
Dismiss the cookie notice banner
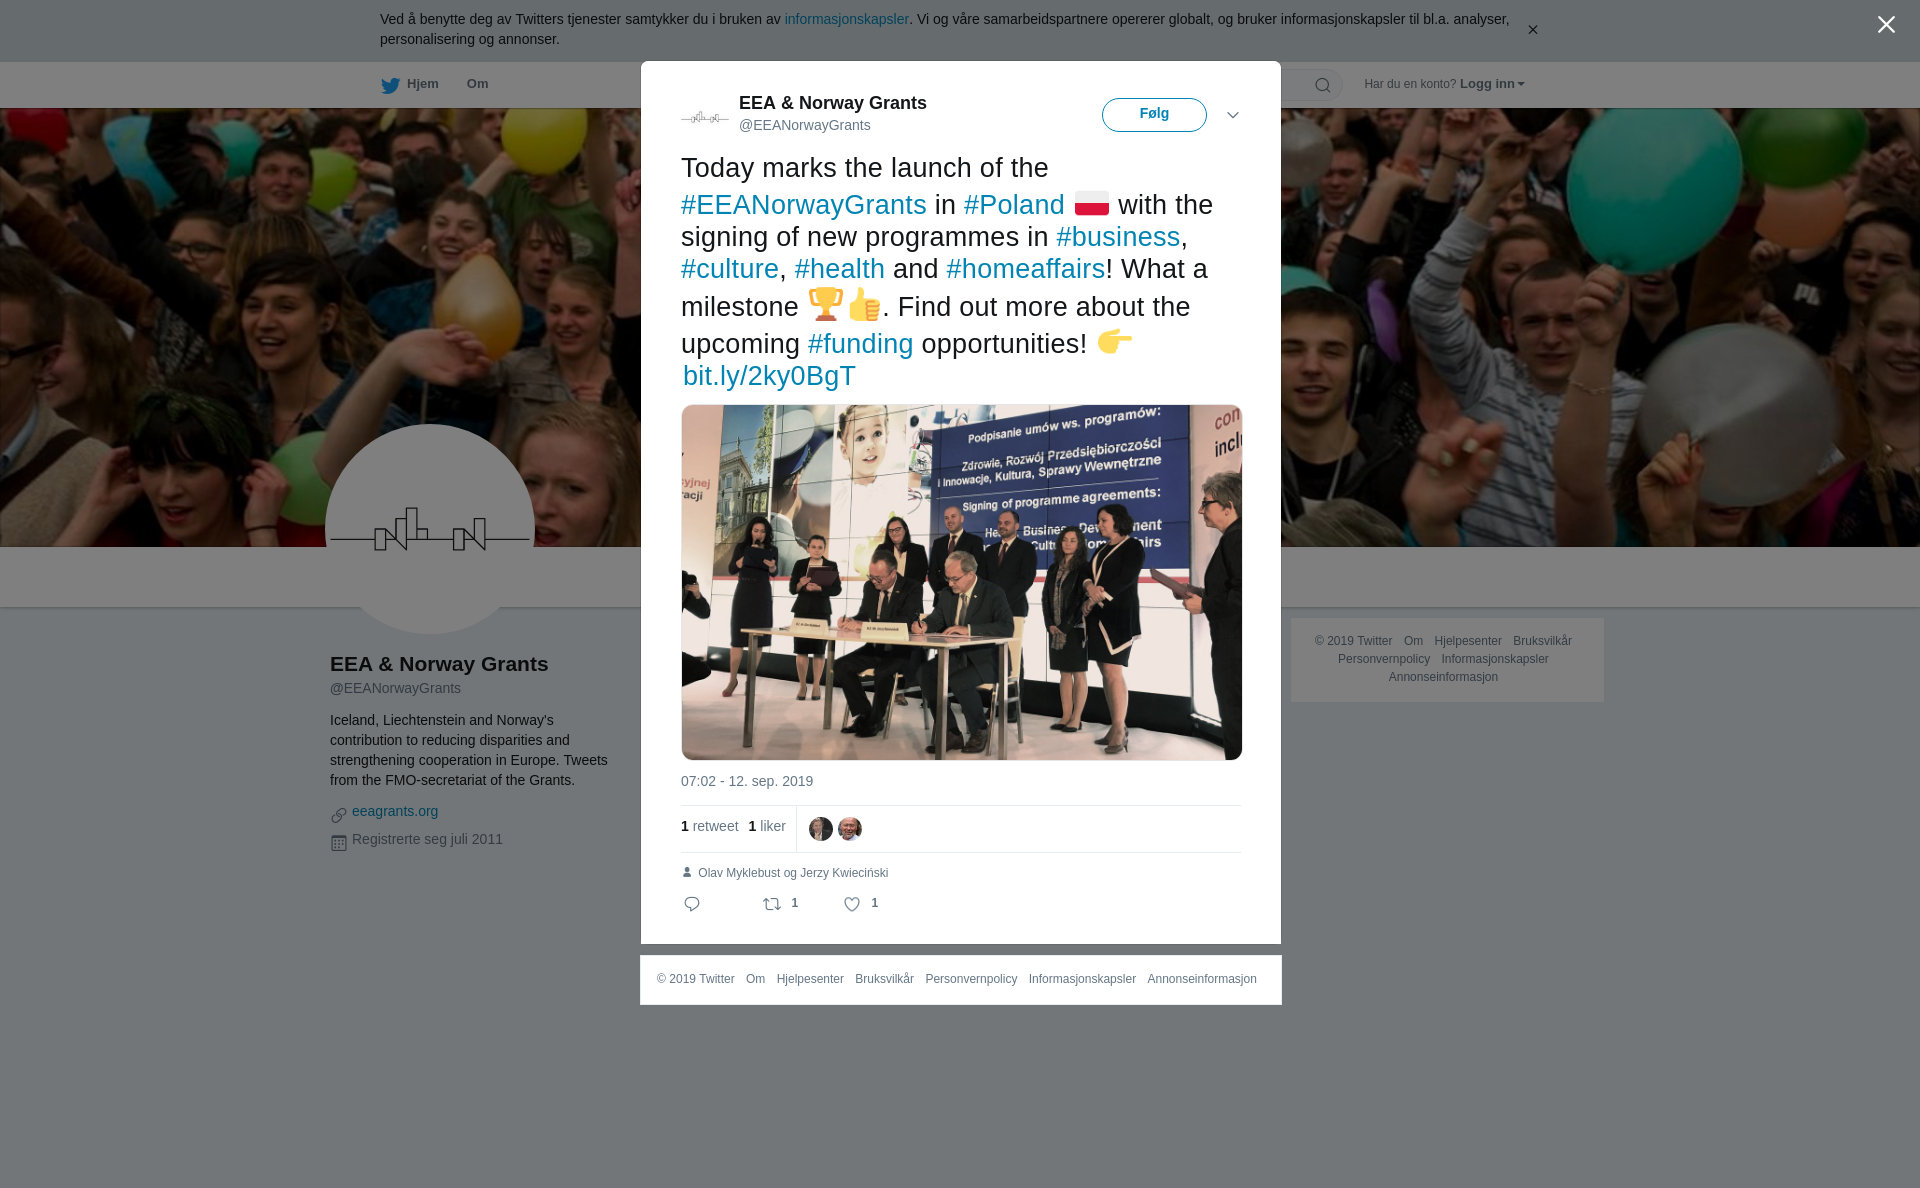tap(1532, 30)
